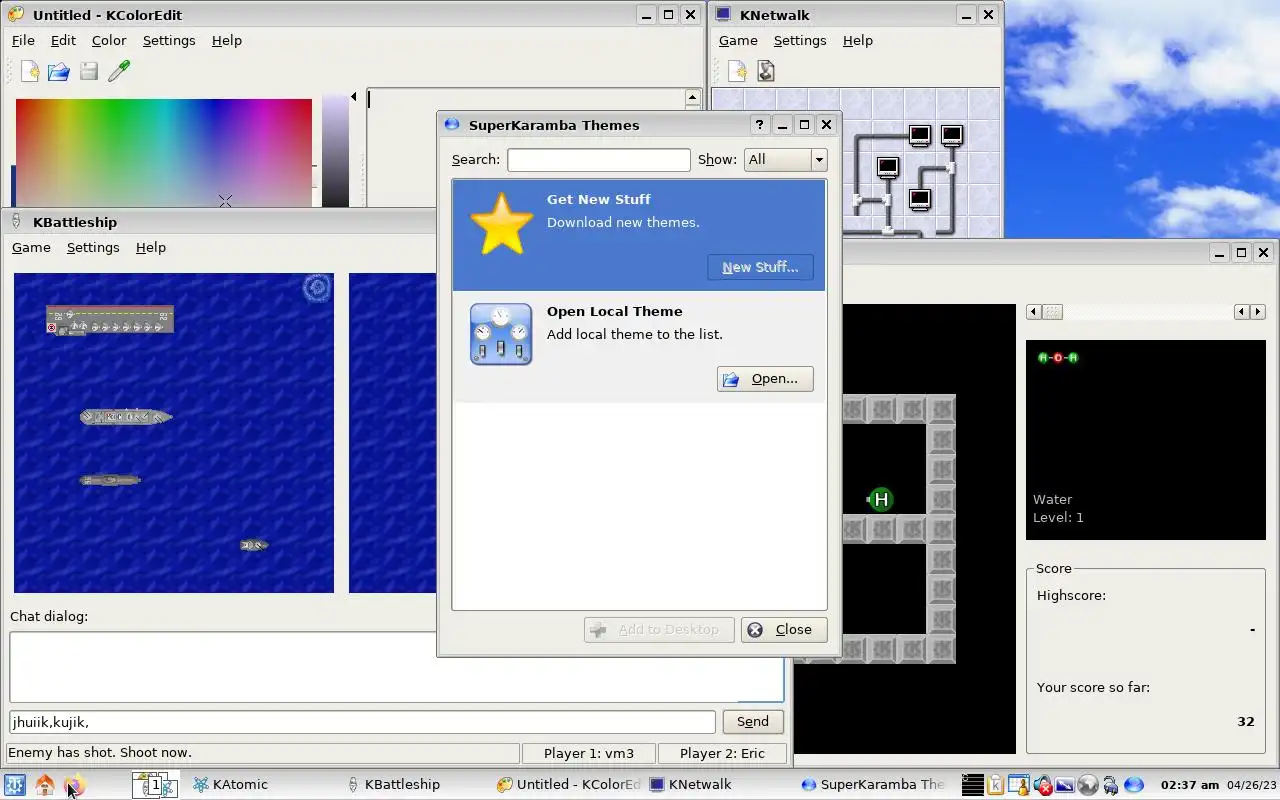
Task: Click the second toolbar icon in KNetwalk
Action: click(x=766, y=71)
